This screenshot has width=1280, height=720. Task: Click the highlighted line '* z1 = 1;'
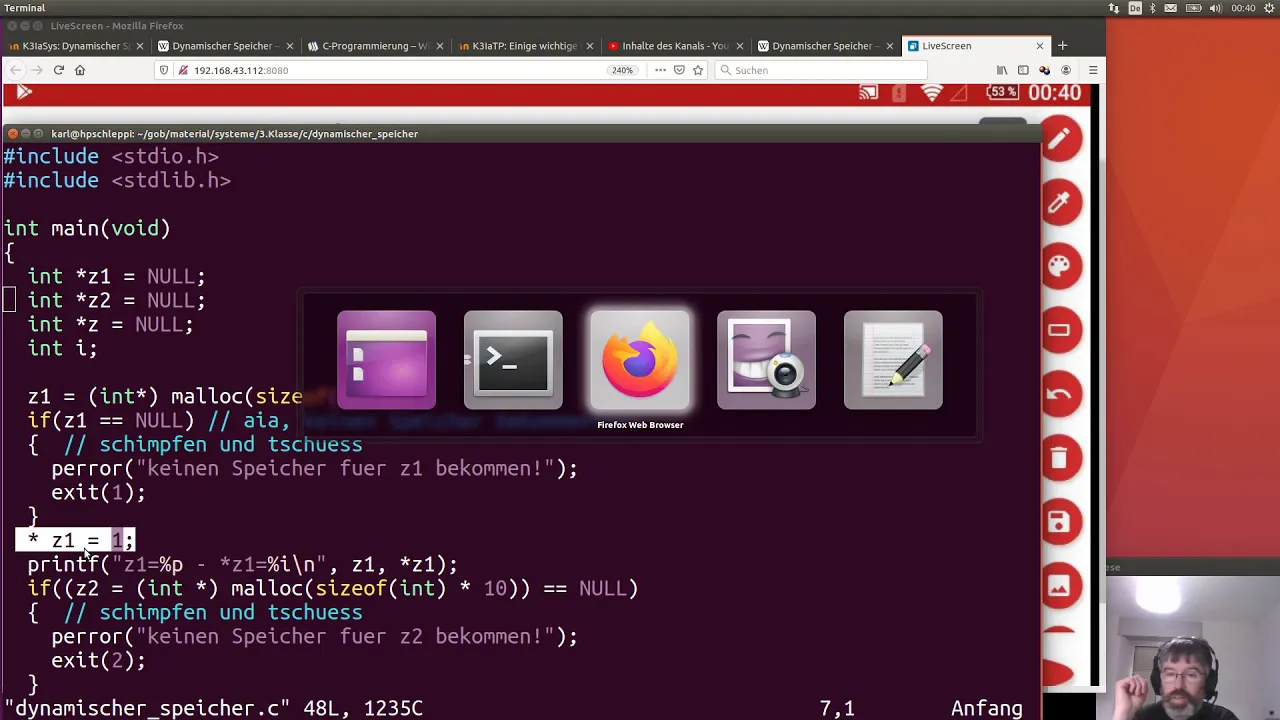click(75, 540)
